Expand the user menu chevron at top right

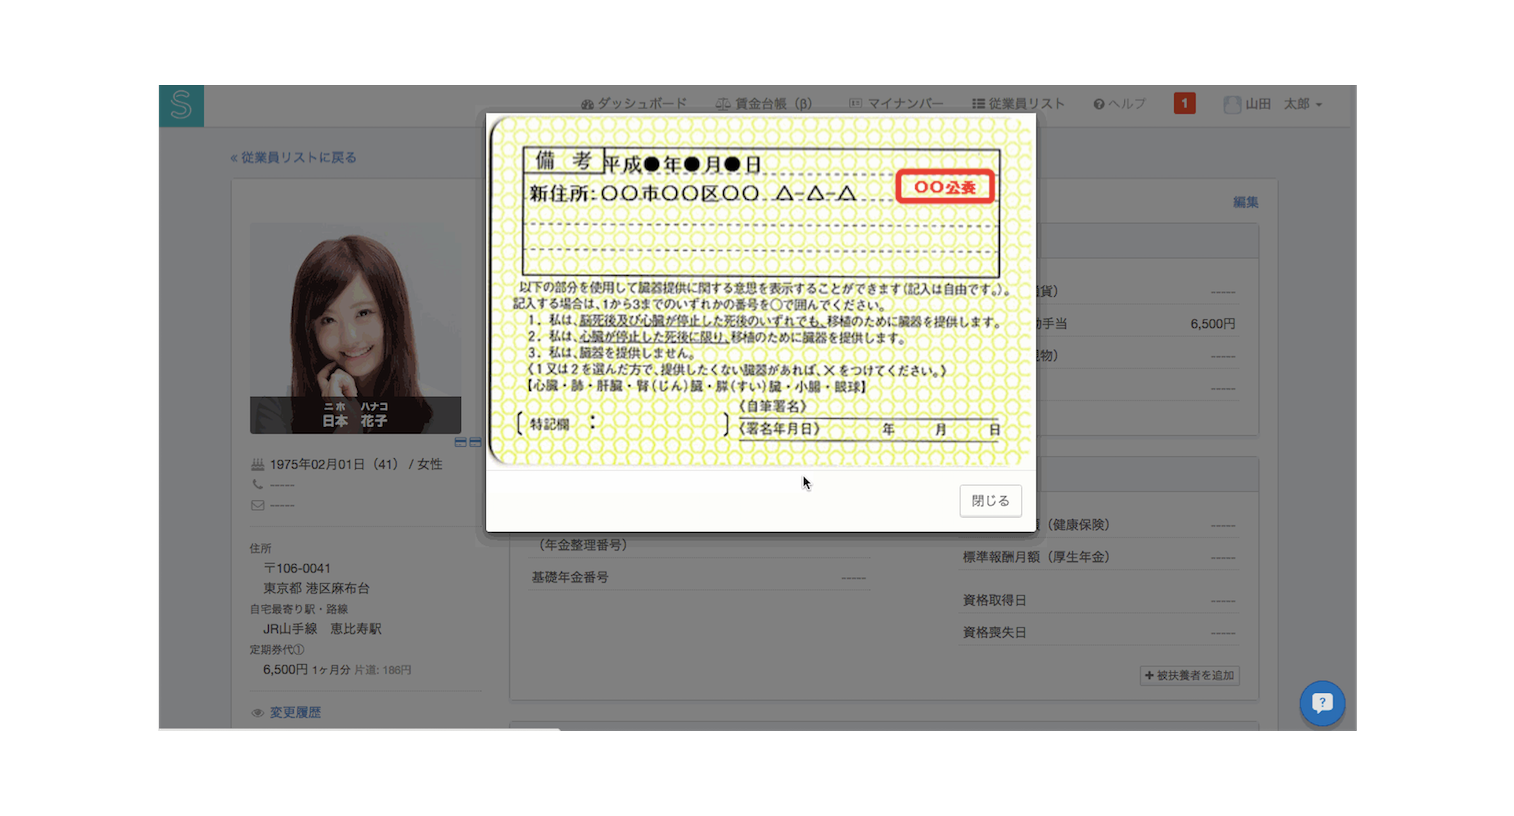[x=1320, y=104]
